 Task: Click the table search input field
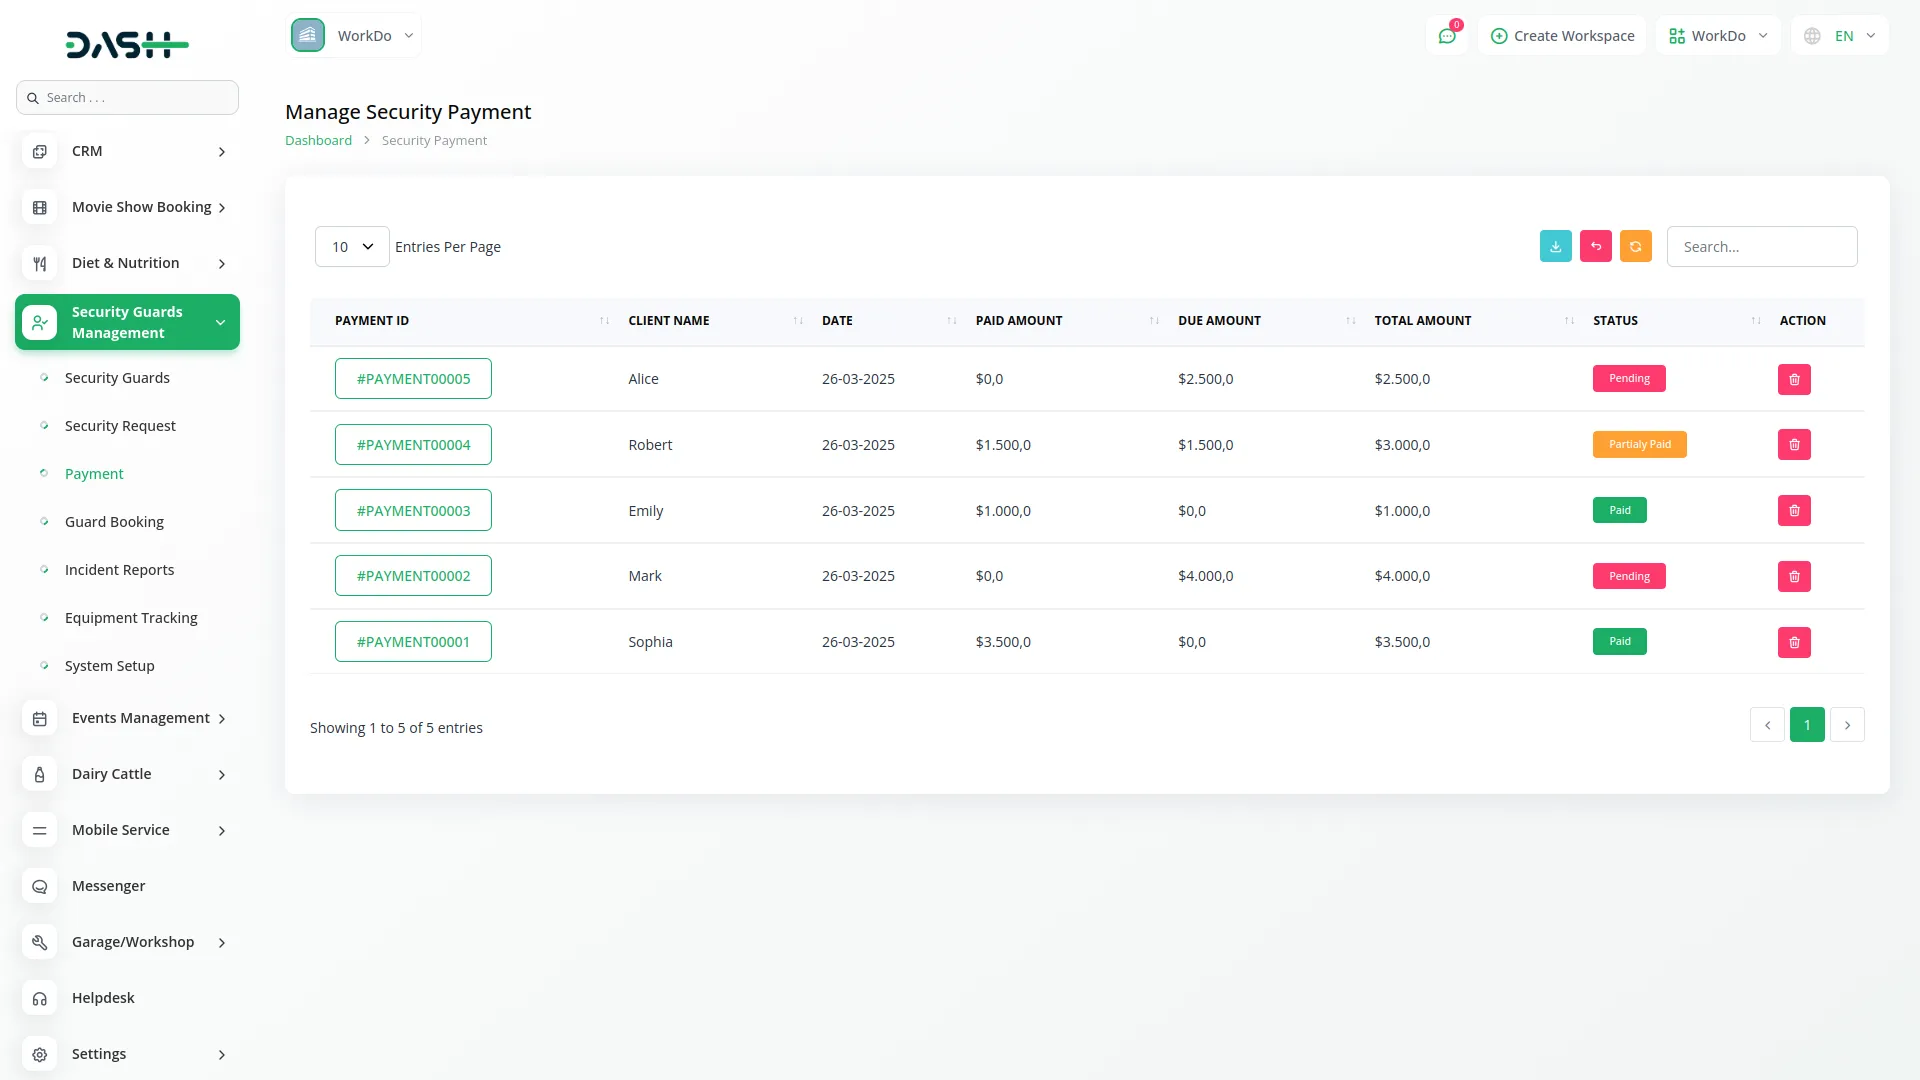[x=1761, y=247]
